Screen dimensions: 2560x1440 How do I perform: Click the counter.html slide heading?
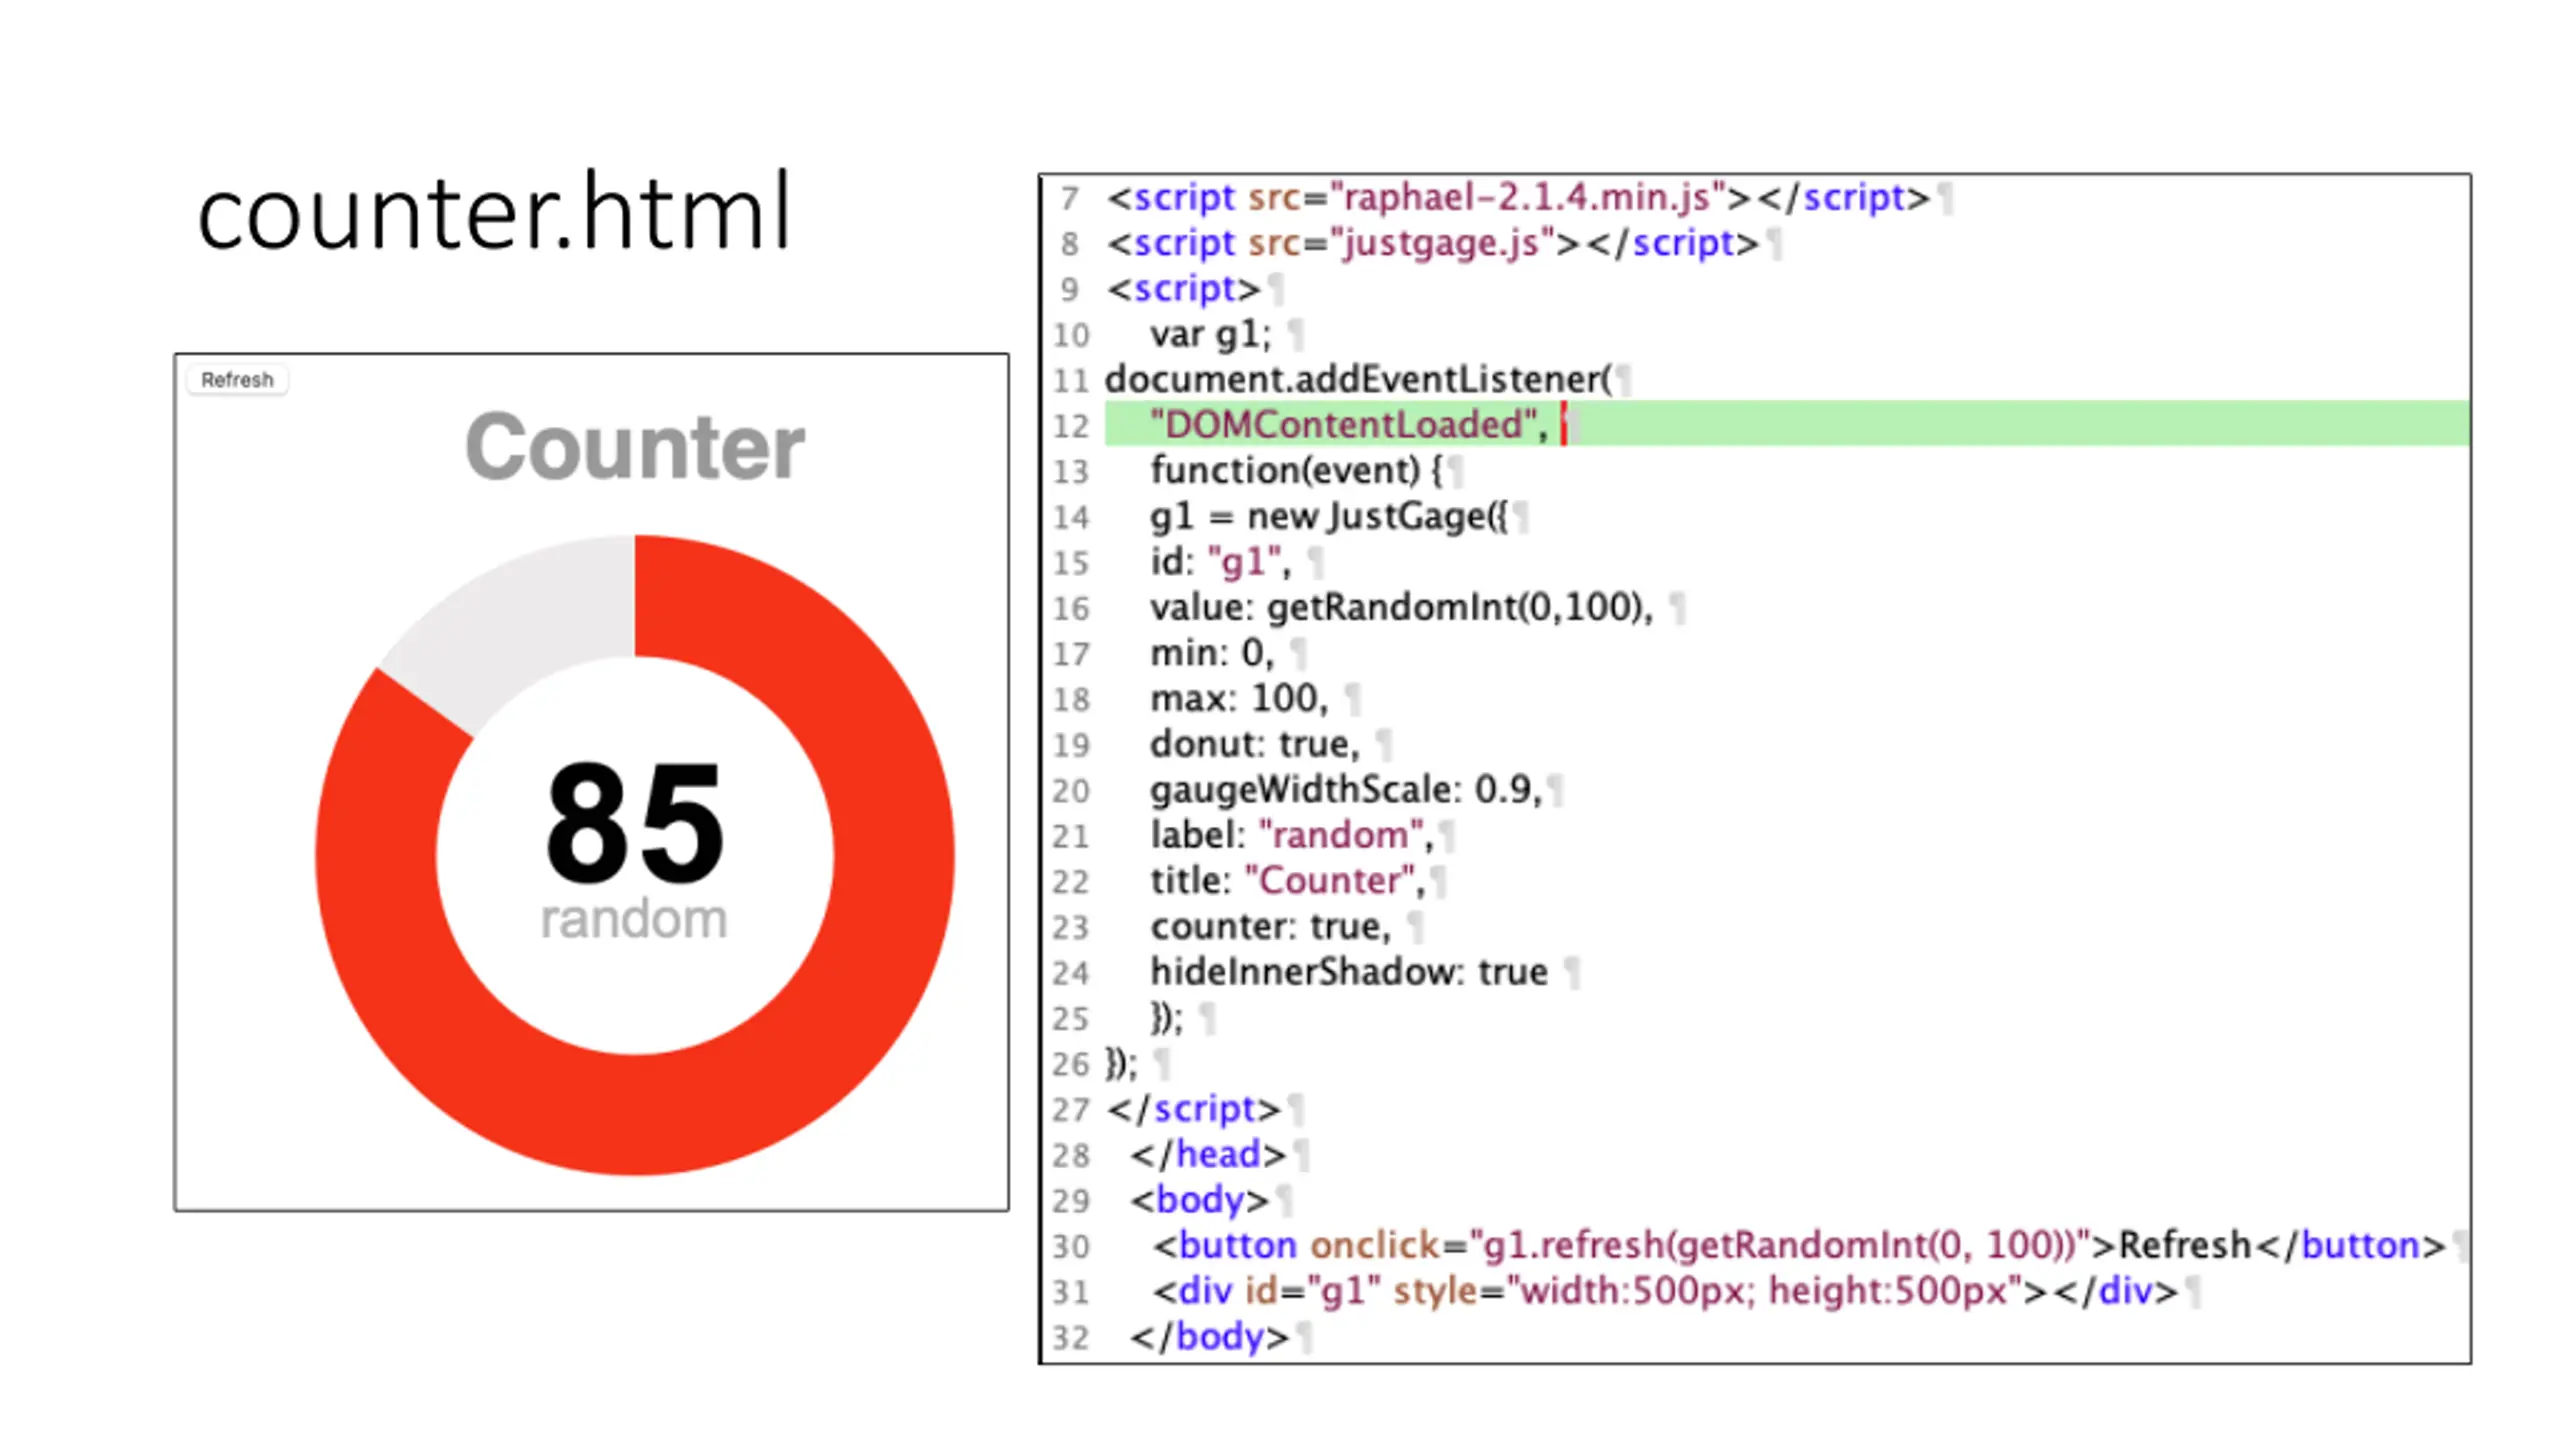tap(495, 212)
